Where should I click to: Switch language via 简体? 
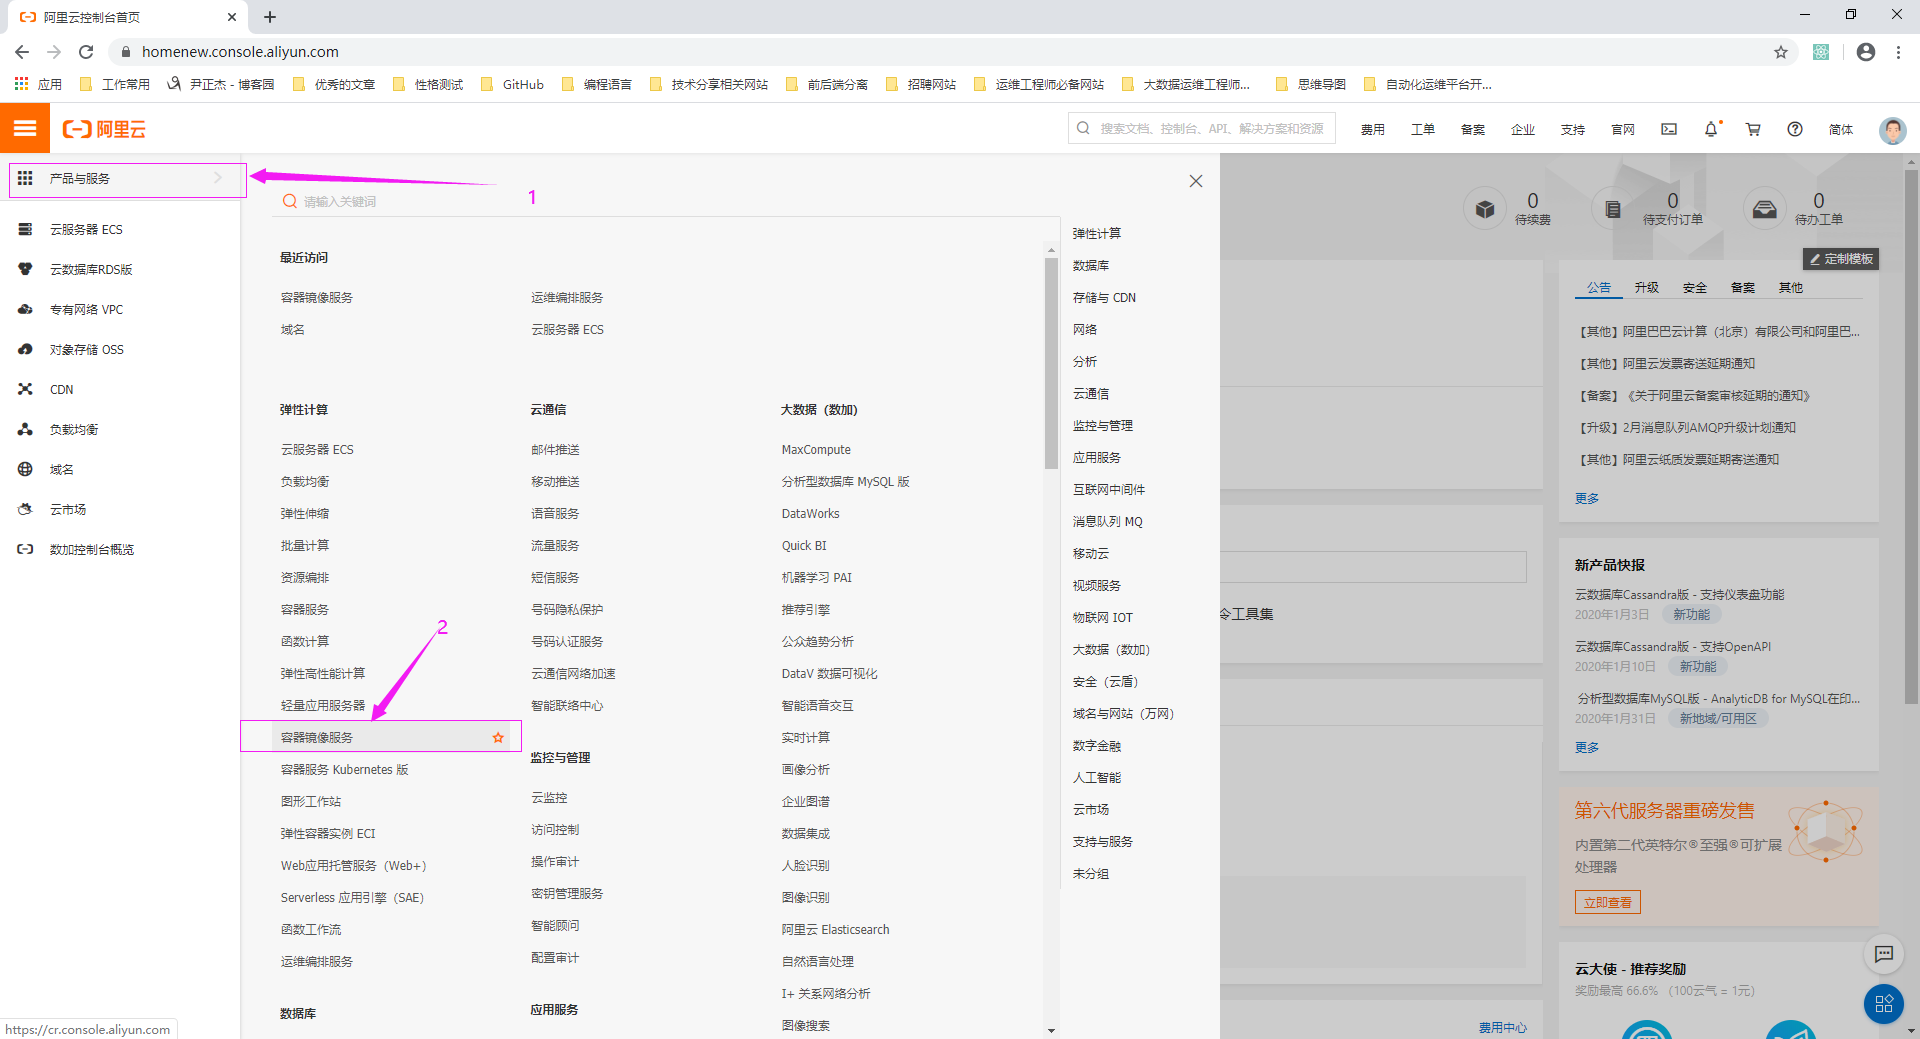(1841, 130)
